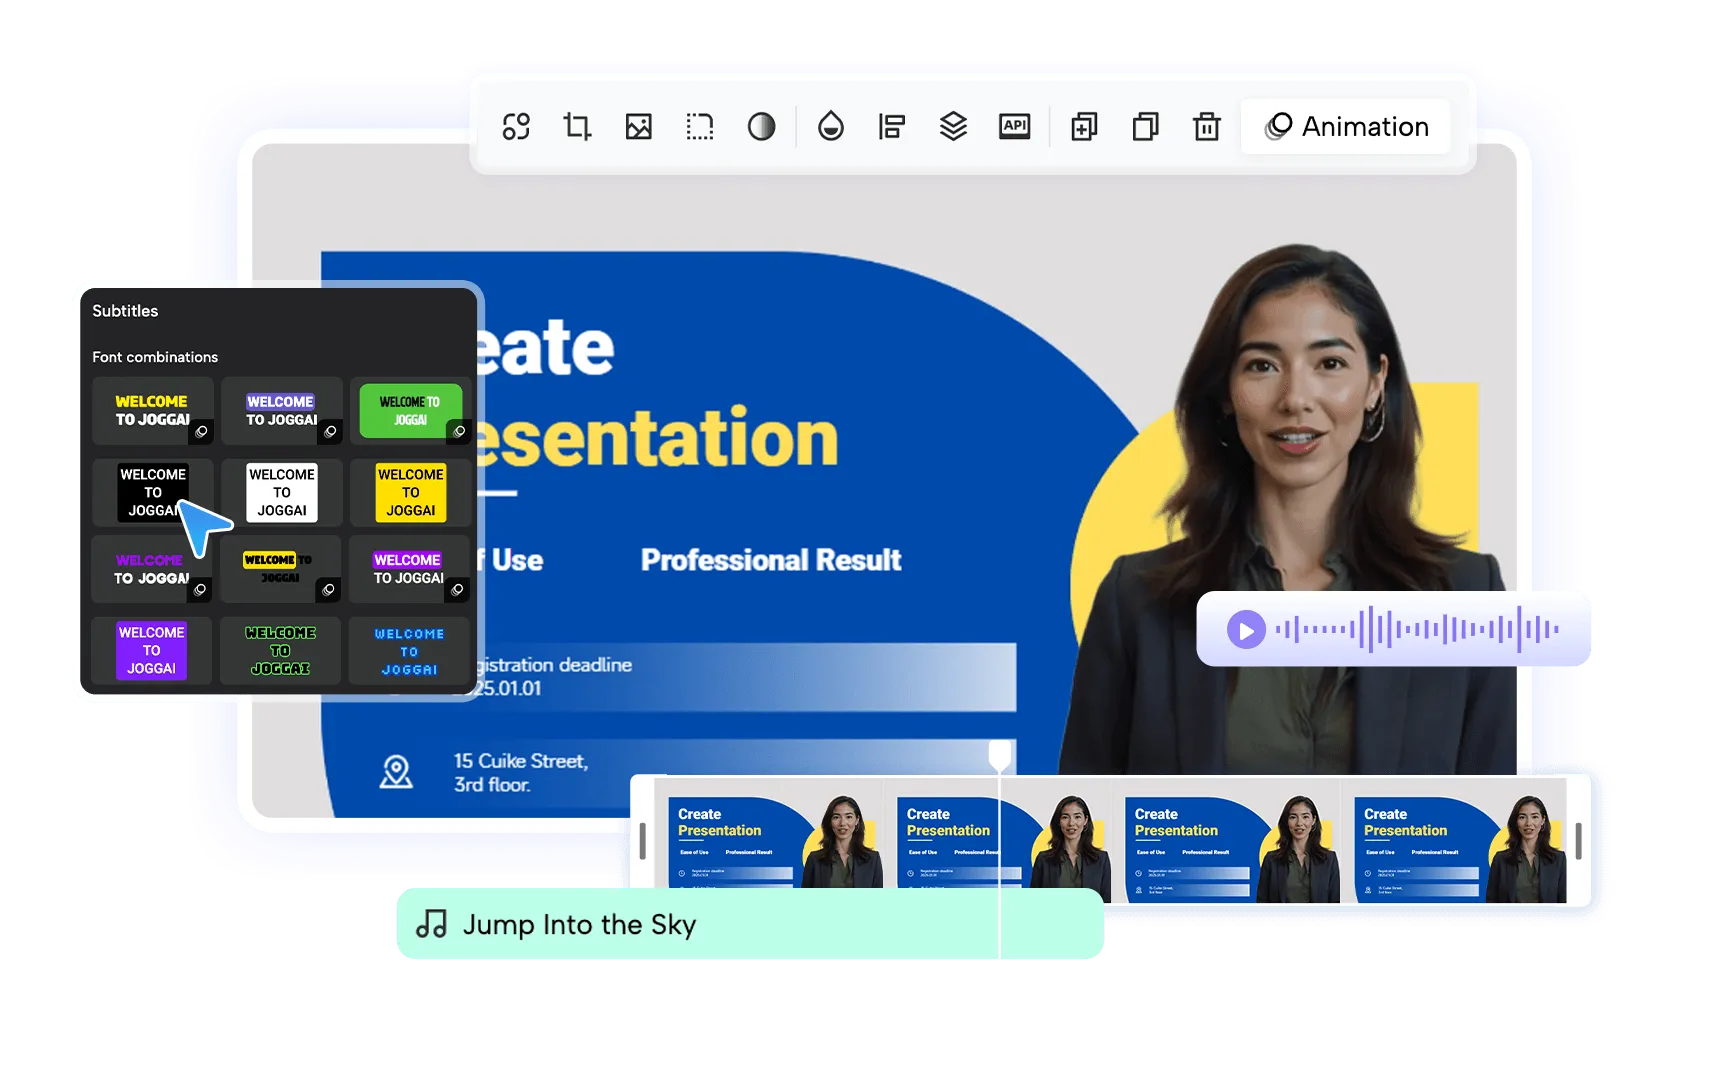Screen dimensions: 1720x1080
Task: Play the voice audio waveform clip
Action: [1246, 630]
